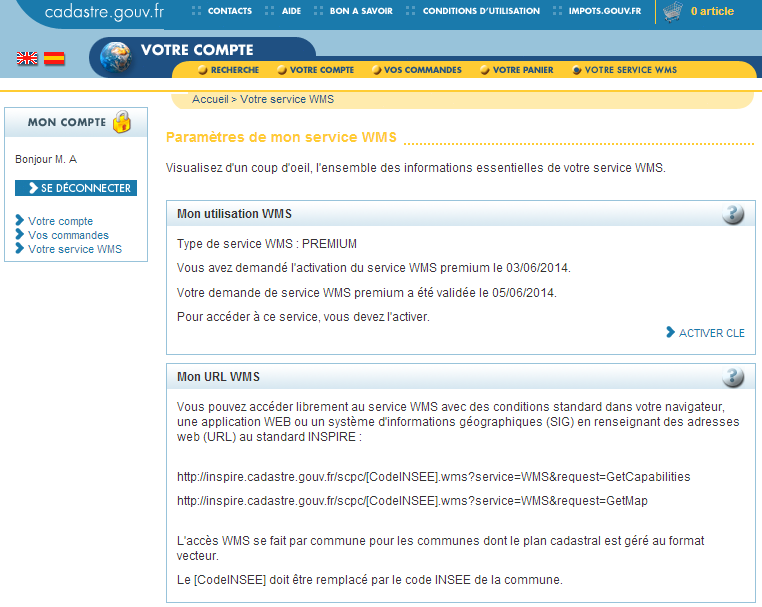Click the Paramètres de mon service WMS heading
The height and width of the screenshot is (607, 762).
(281, 138)
